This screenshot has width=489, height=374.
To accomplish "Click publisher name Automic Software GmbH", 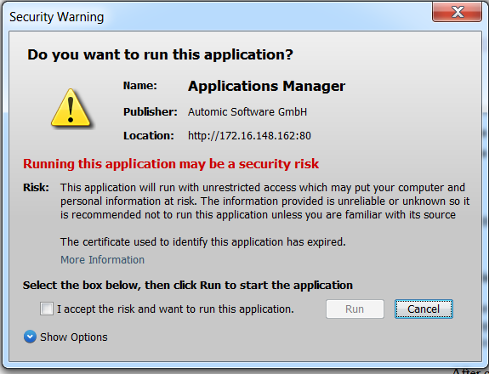I will coord(247,112).
